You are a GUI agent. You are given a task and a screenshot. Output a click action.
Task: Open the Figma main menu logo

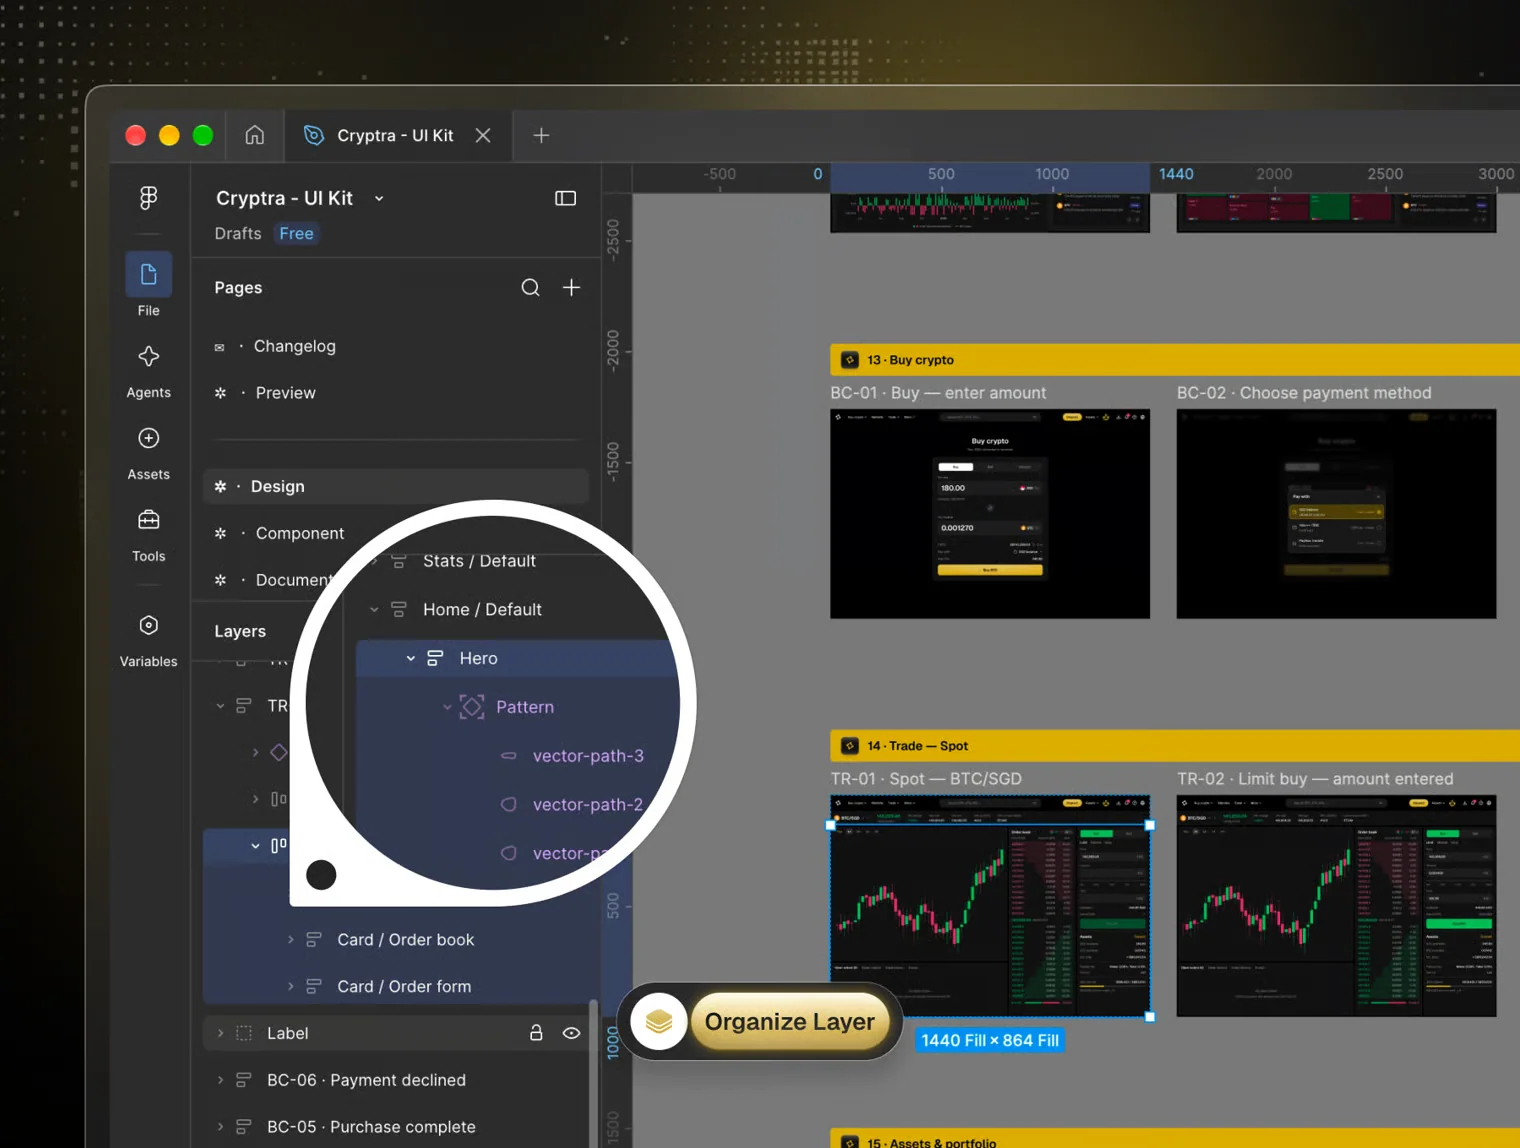tap(148, 198)
